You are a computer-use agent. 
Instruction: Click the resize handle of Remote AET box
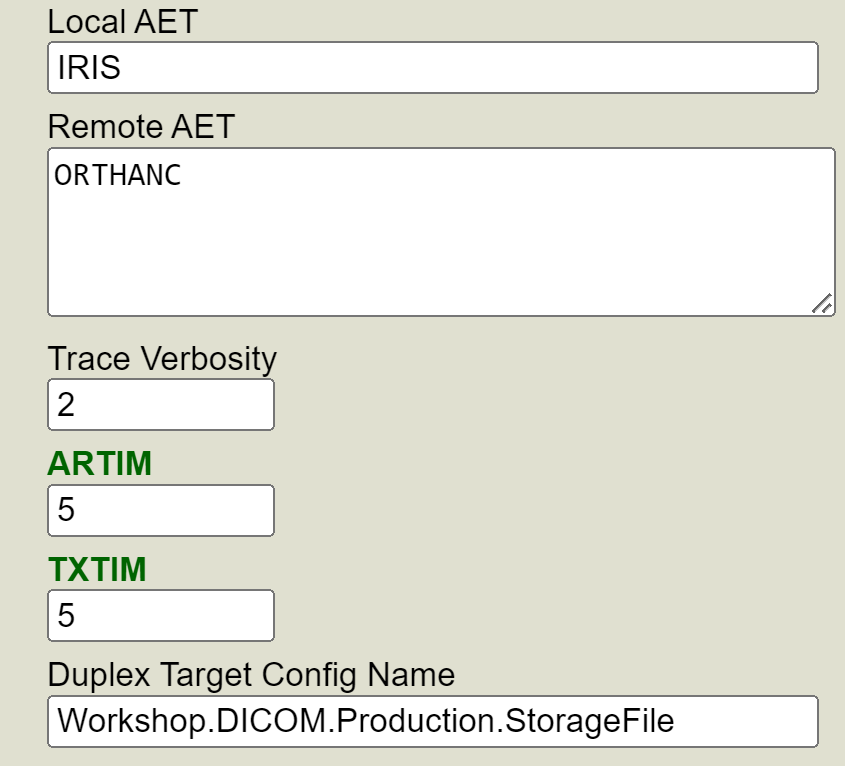822,304
